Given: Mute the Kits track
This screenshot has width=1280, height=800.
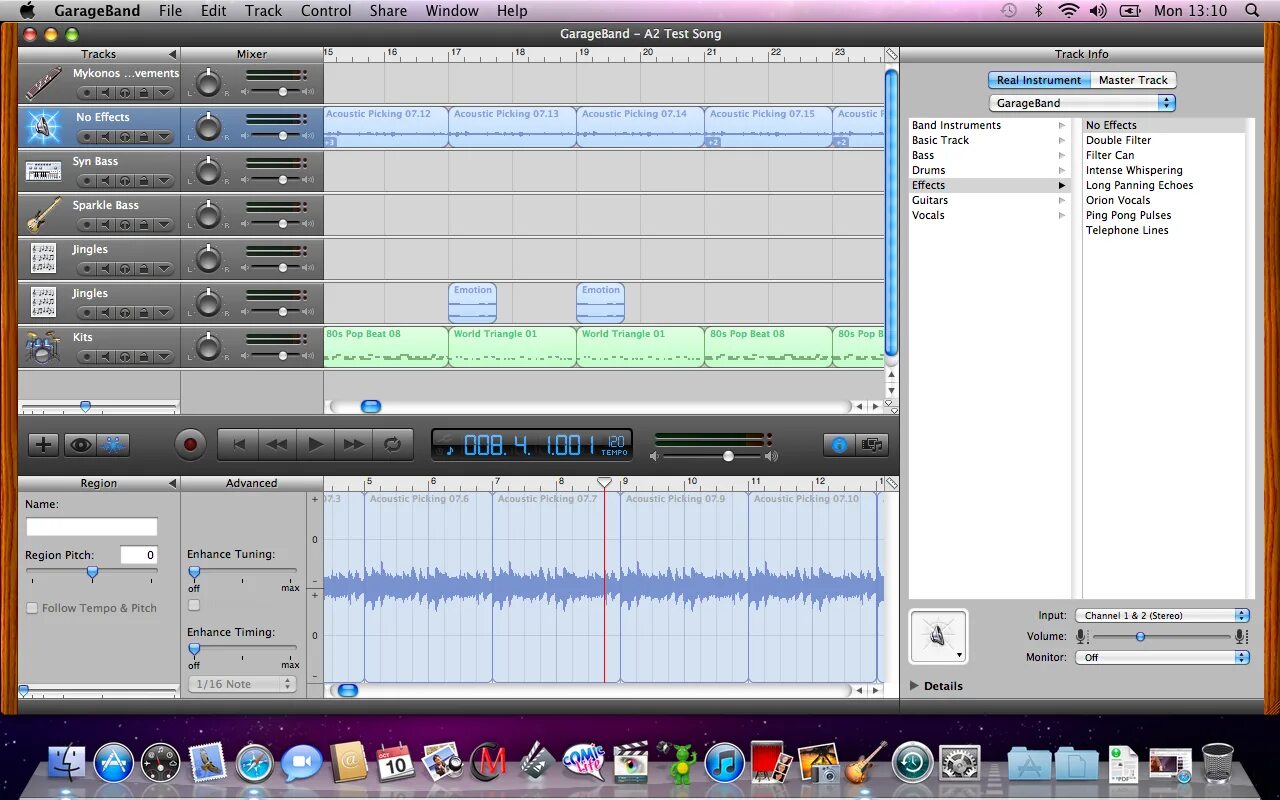Looking at the screenshot, I should pyautogui.click(x=106, y=357).
